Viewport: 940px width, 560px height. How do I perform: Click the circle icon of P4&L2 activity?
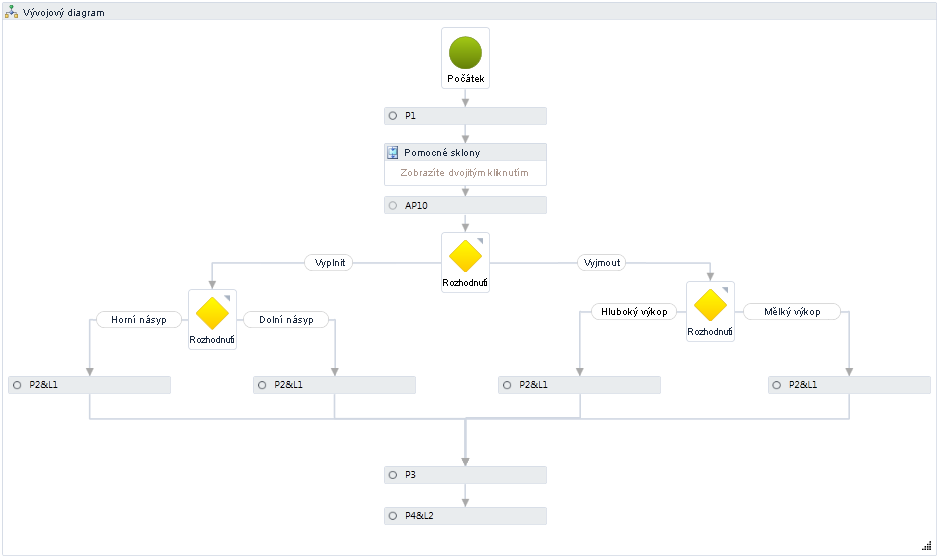(x=393, y=516)
